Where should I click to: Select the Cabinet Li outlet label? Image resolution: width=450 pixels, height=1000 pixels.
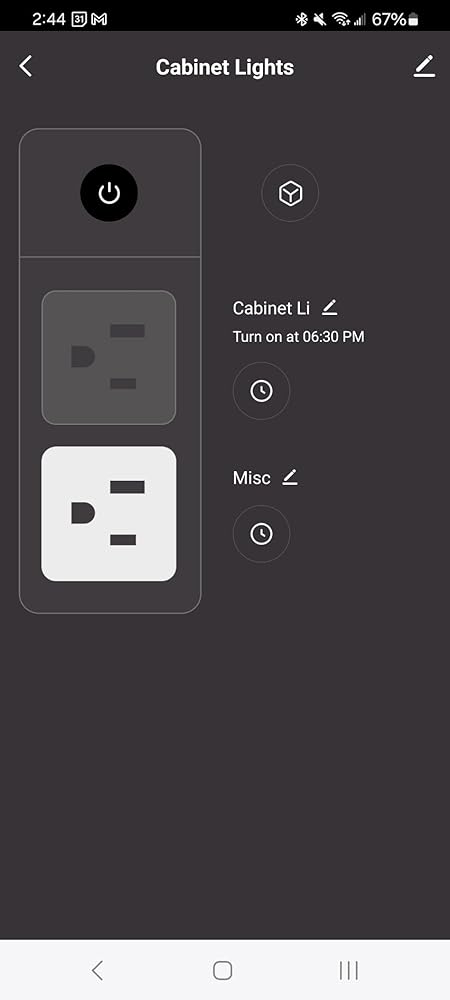coord(271,308)
